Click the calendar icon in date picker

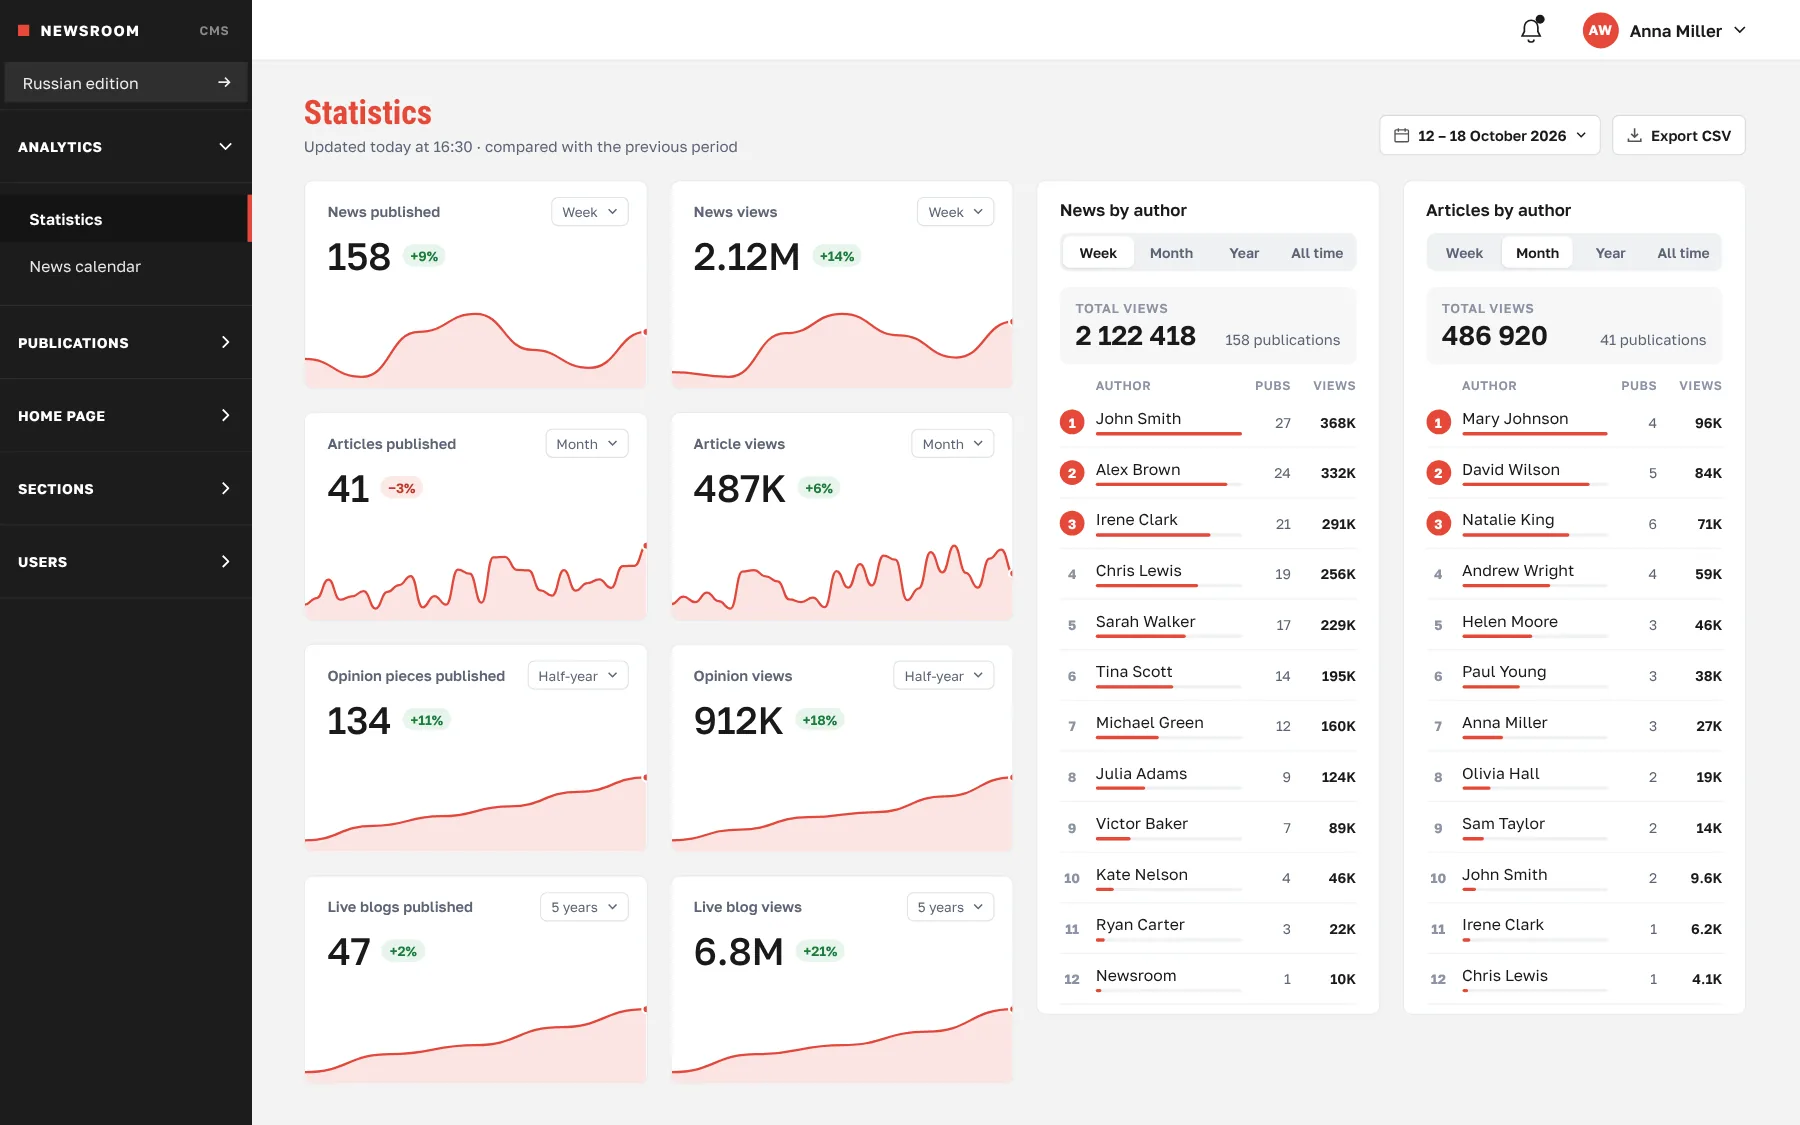point(1402,135)
